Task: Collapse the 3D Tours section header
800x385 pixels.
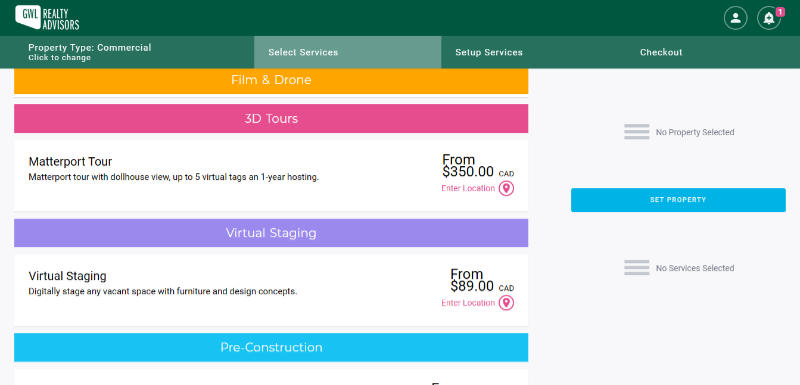Action: [271, 119]
